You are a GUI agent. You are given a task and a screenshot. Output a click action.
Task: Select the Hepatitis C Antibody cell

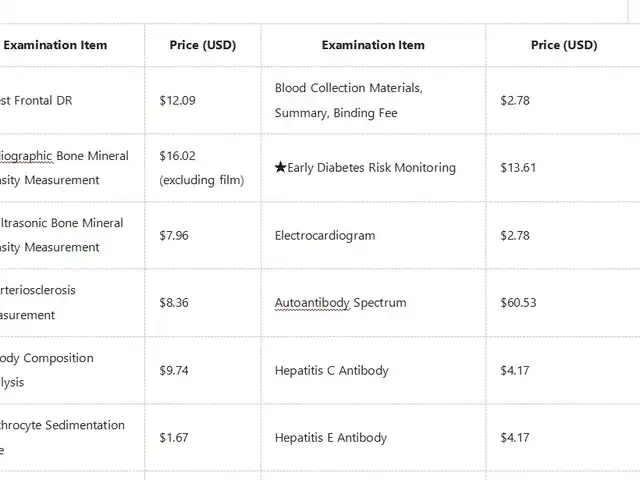click(x=331, y=370)
